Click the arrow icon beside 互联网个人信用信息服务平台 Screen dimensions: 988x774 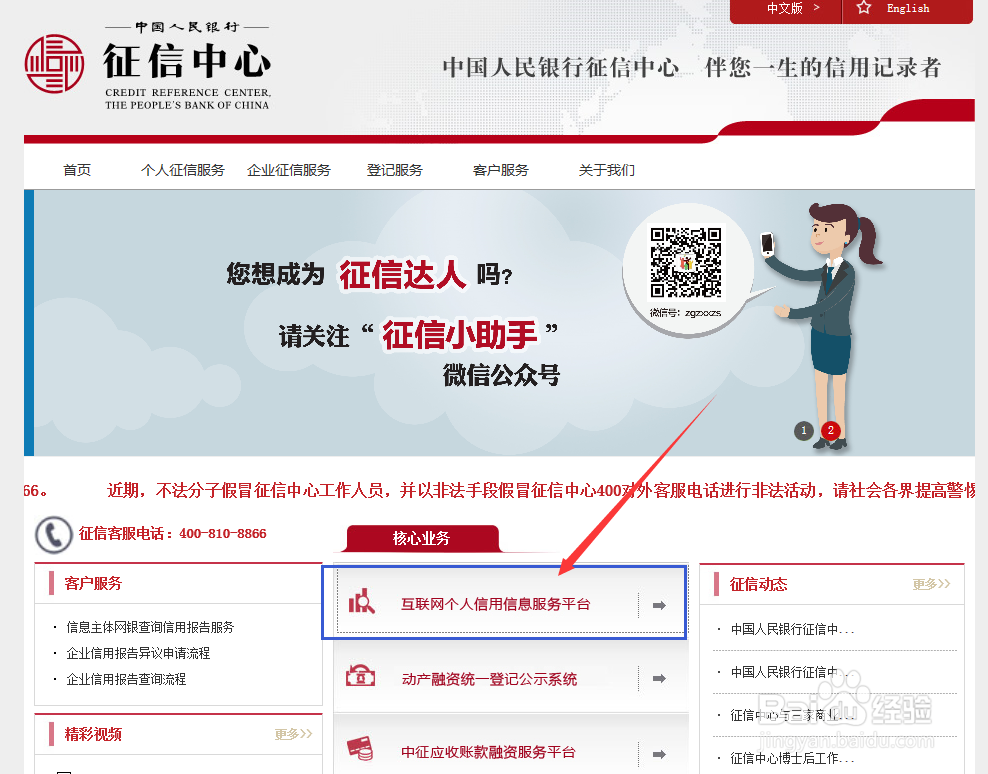(x=659, y=605)
